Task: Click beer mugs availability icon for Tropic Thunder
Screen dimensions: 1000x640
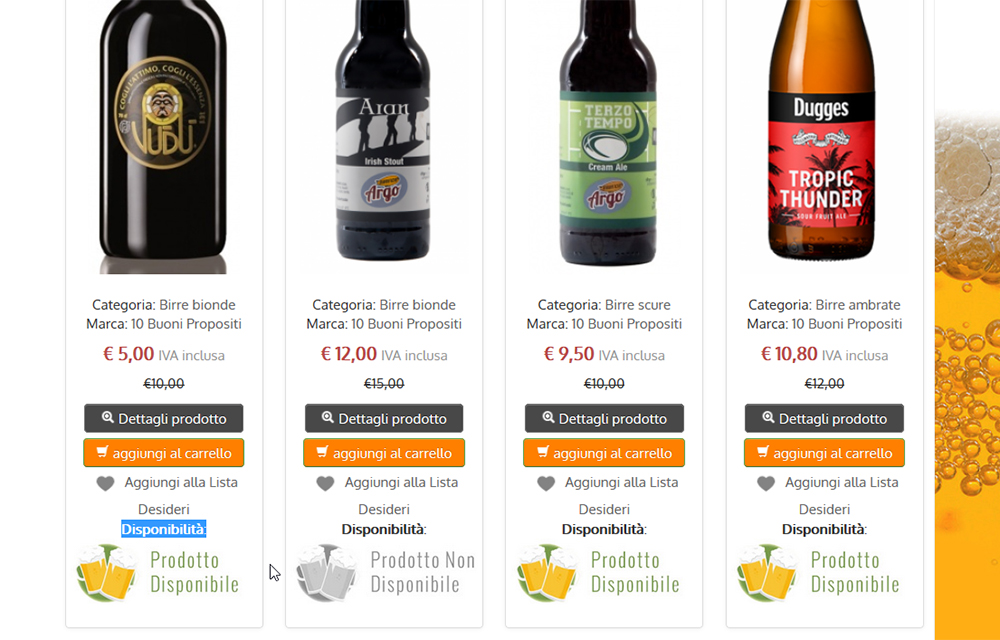Action: [767, 572]
